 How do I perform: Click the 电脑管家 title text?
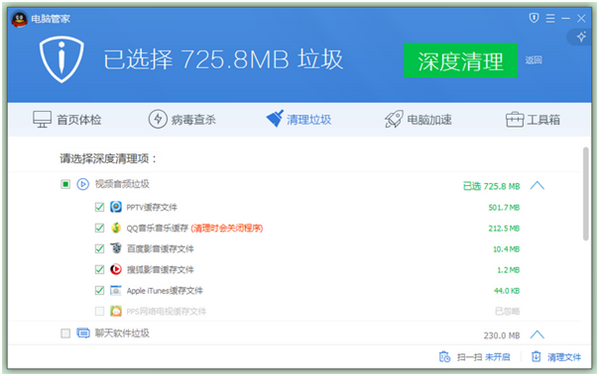tap(51, 19)
